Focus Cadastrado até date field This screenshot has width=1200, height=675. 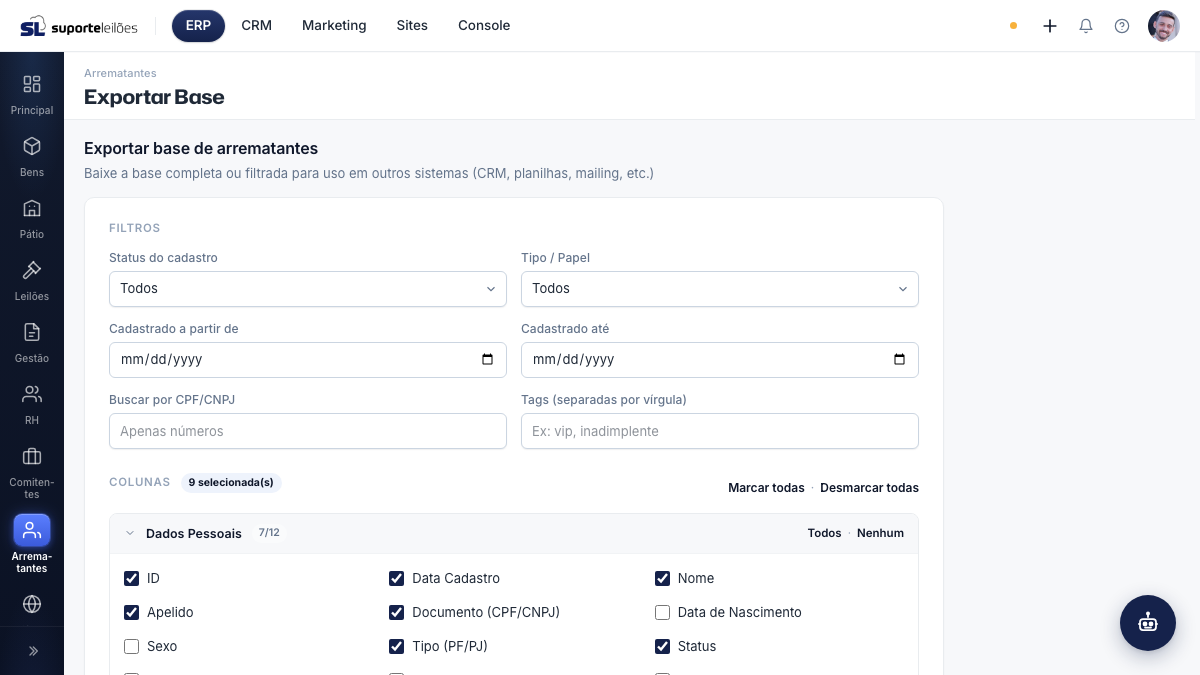720,360
